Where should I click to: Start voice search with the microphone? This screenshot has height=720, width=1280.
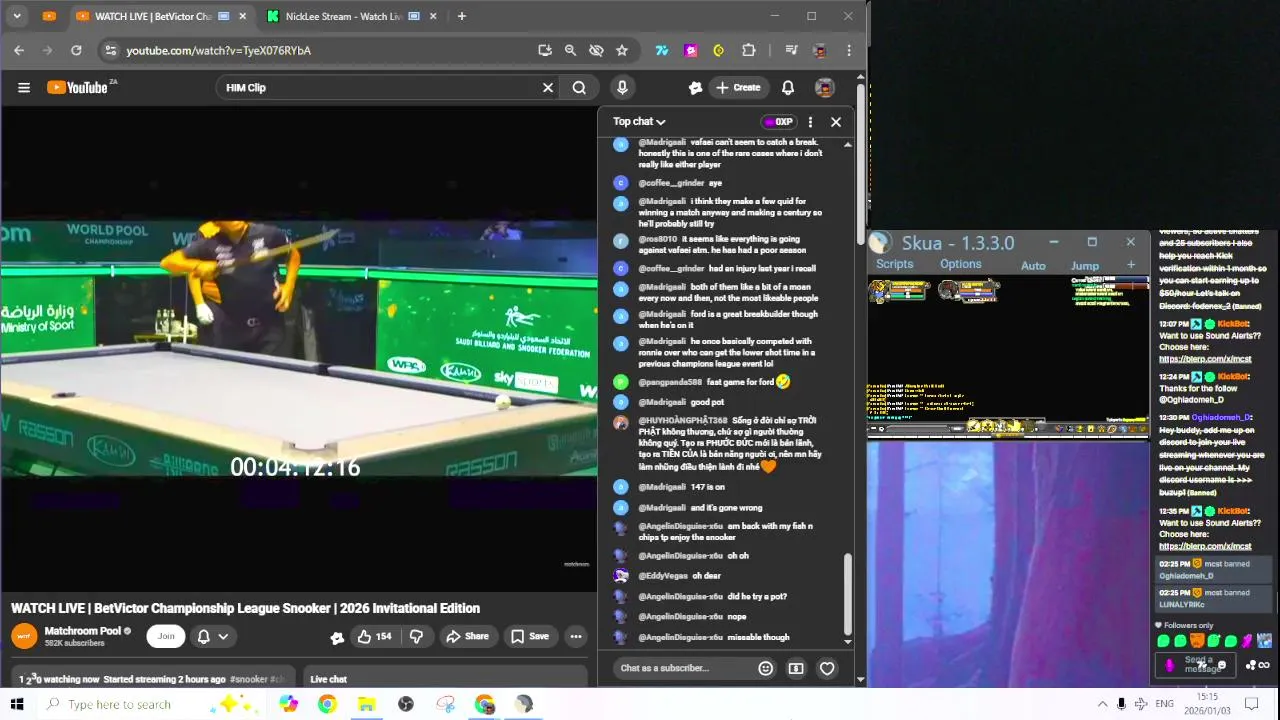622,88
